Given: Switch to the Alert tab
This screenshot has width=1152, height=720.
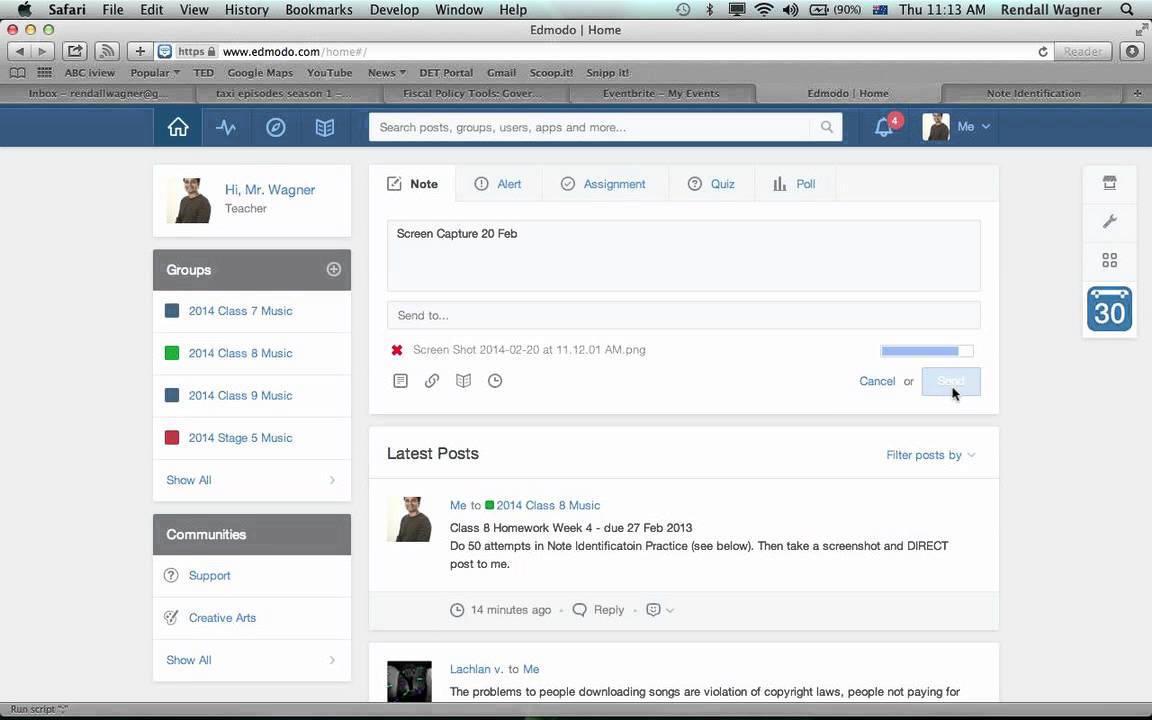Looking at the screenshot, I should click(x=498, y=184).
